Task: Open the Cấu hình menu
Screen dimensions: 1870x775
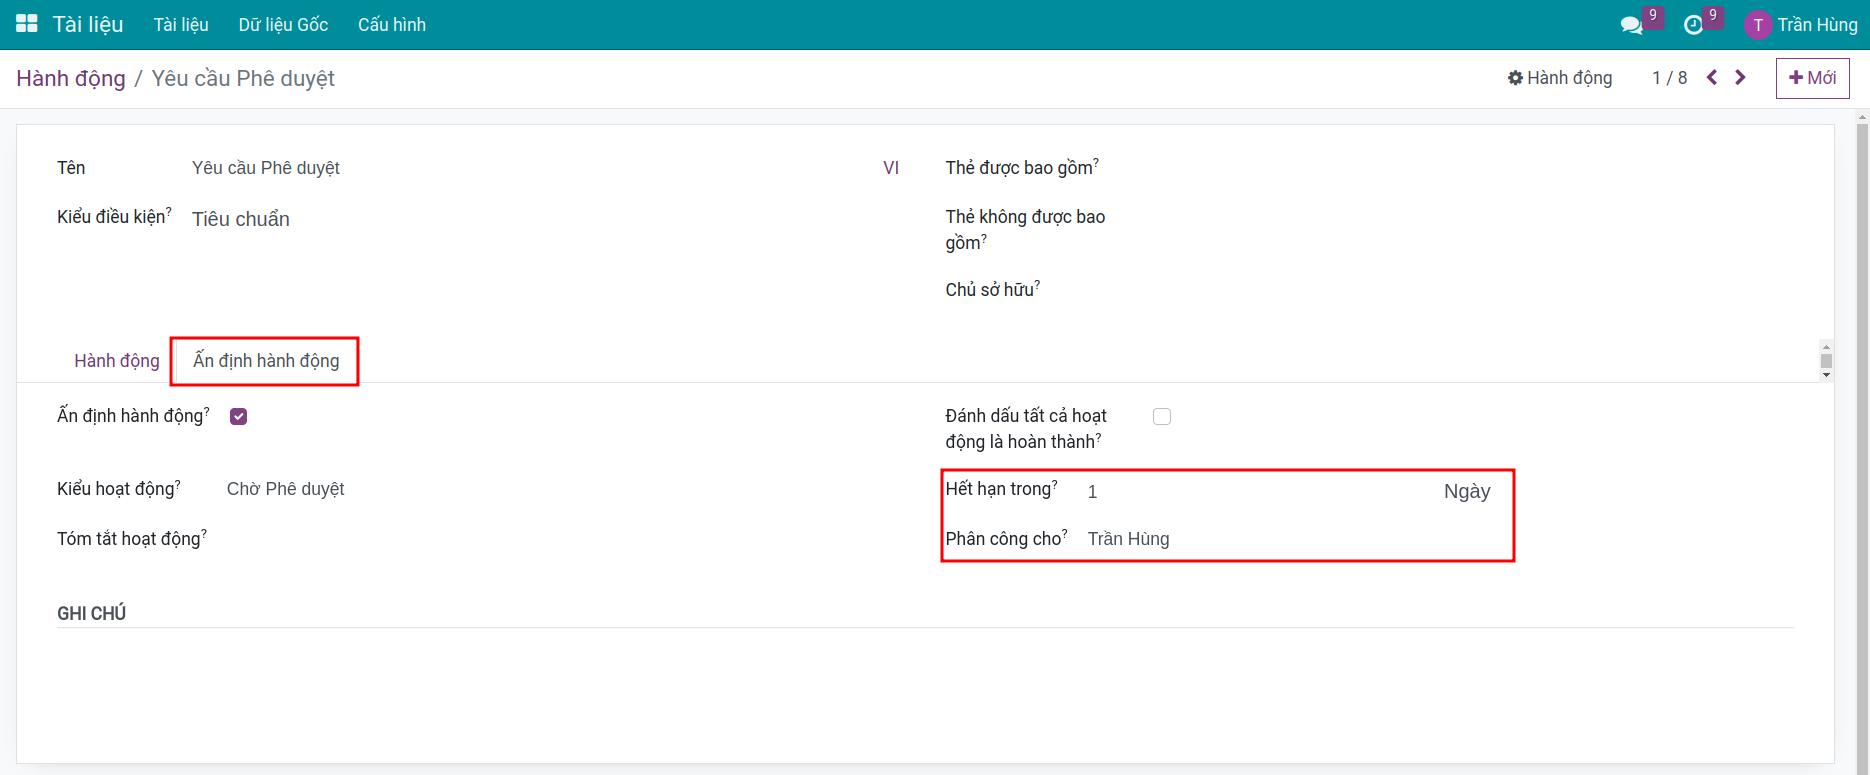Action: pos(391,25)
